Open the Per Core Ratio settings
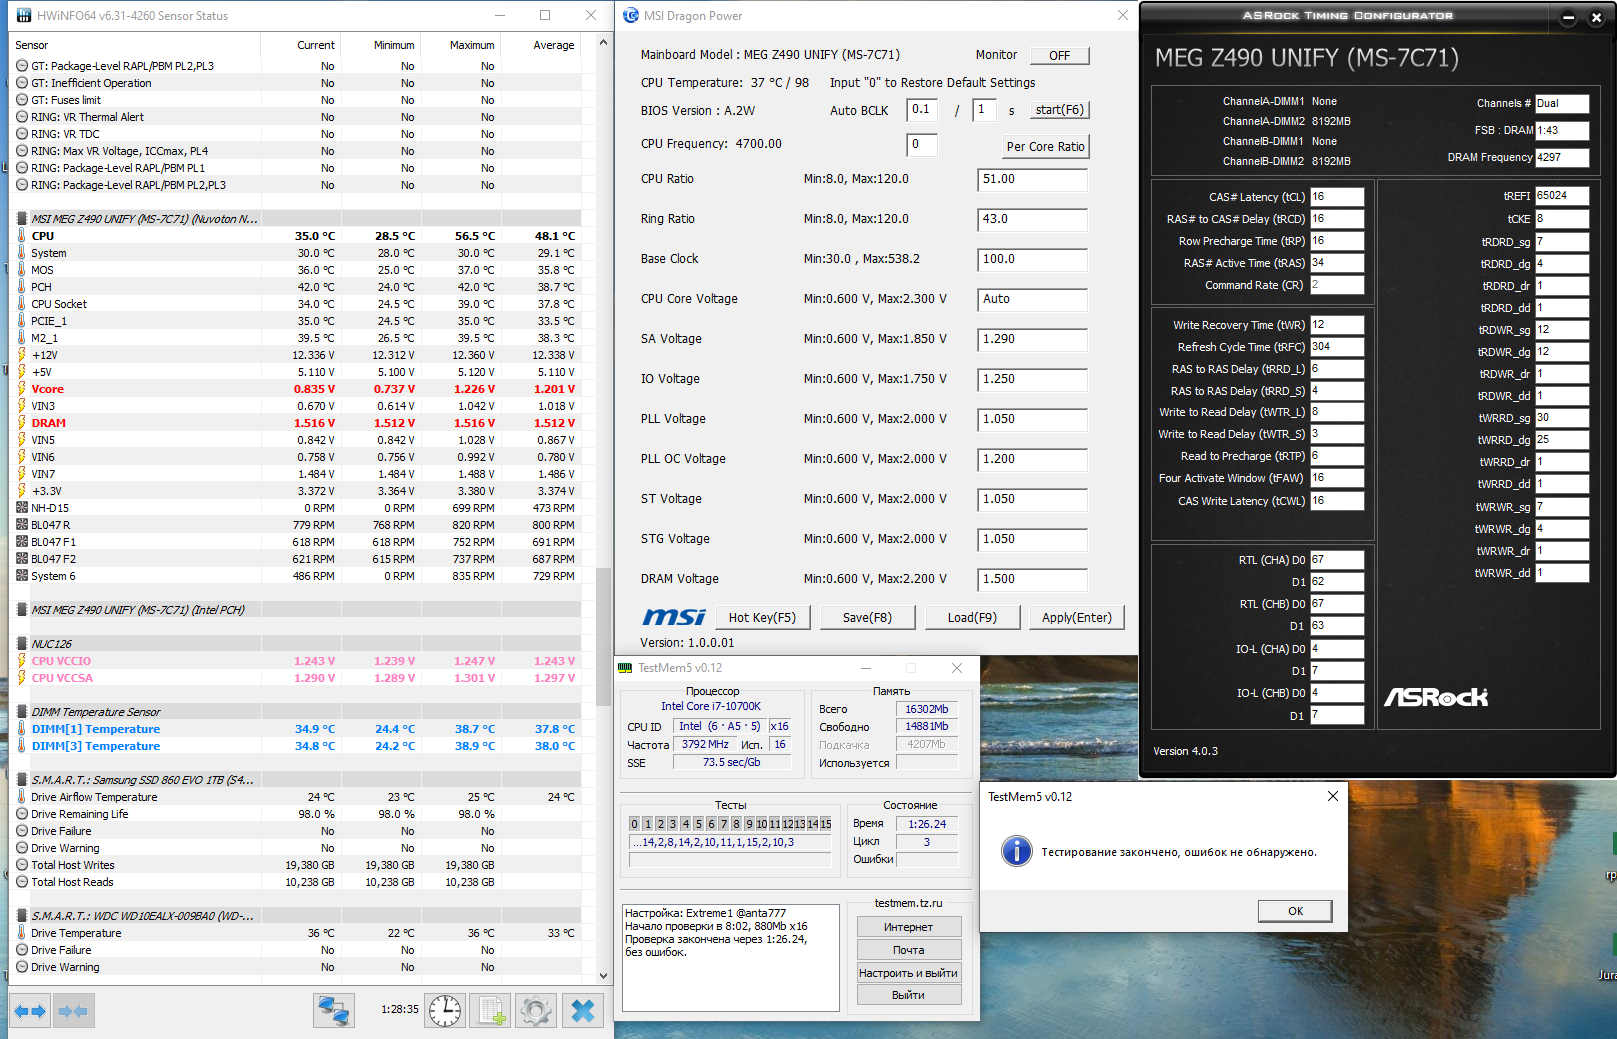The height and width of the screenshot is (1039, 1617). click(1045, 146)
